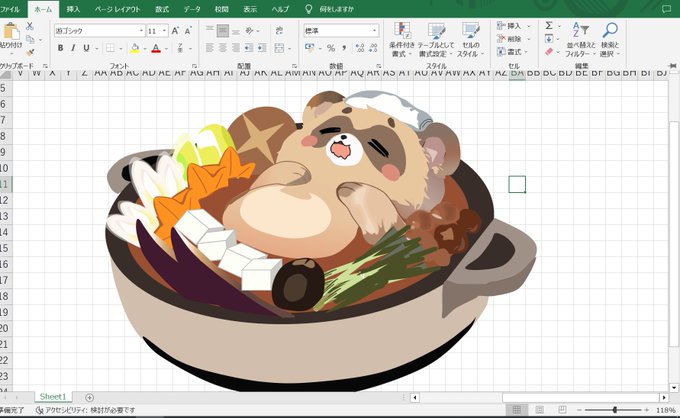Click the Fill down arrow icon
680x418 pixels.
(549, 39)
